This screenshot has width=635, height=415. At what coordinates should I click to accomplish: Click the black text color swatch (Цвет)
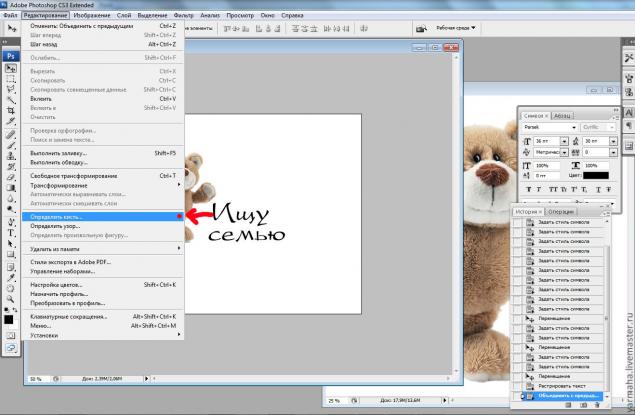[595, 176]
